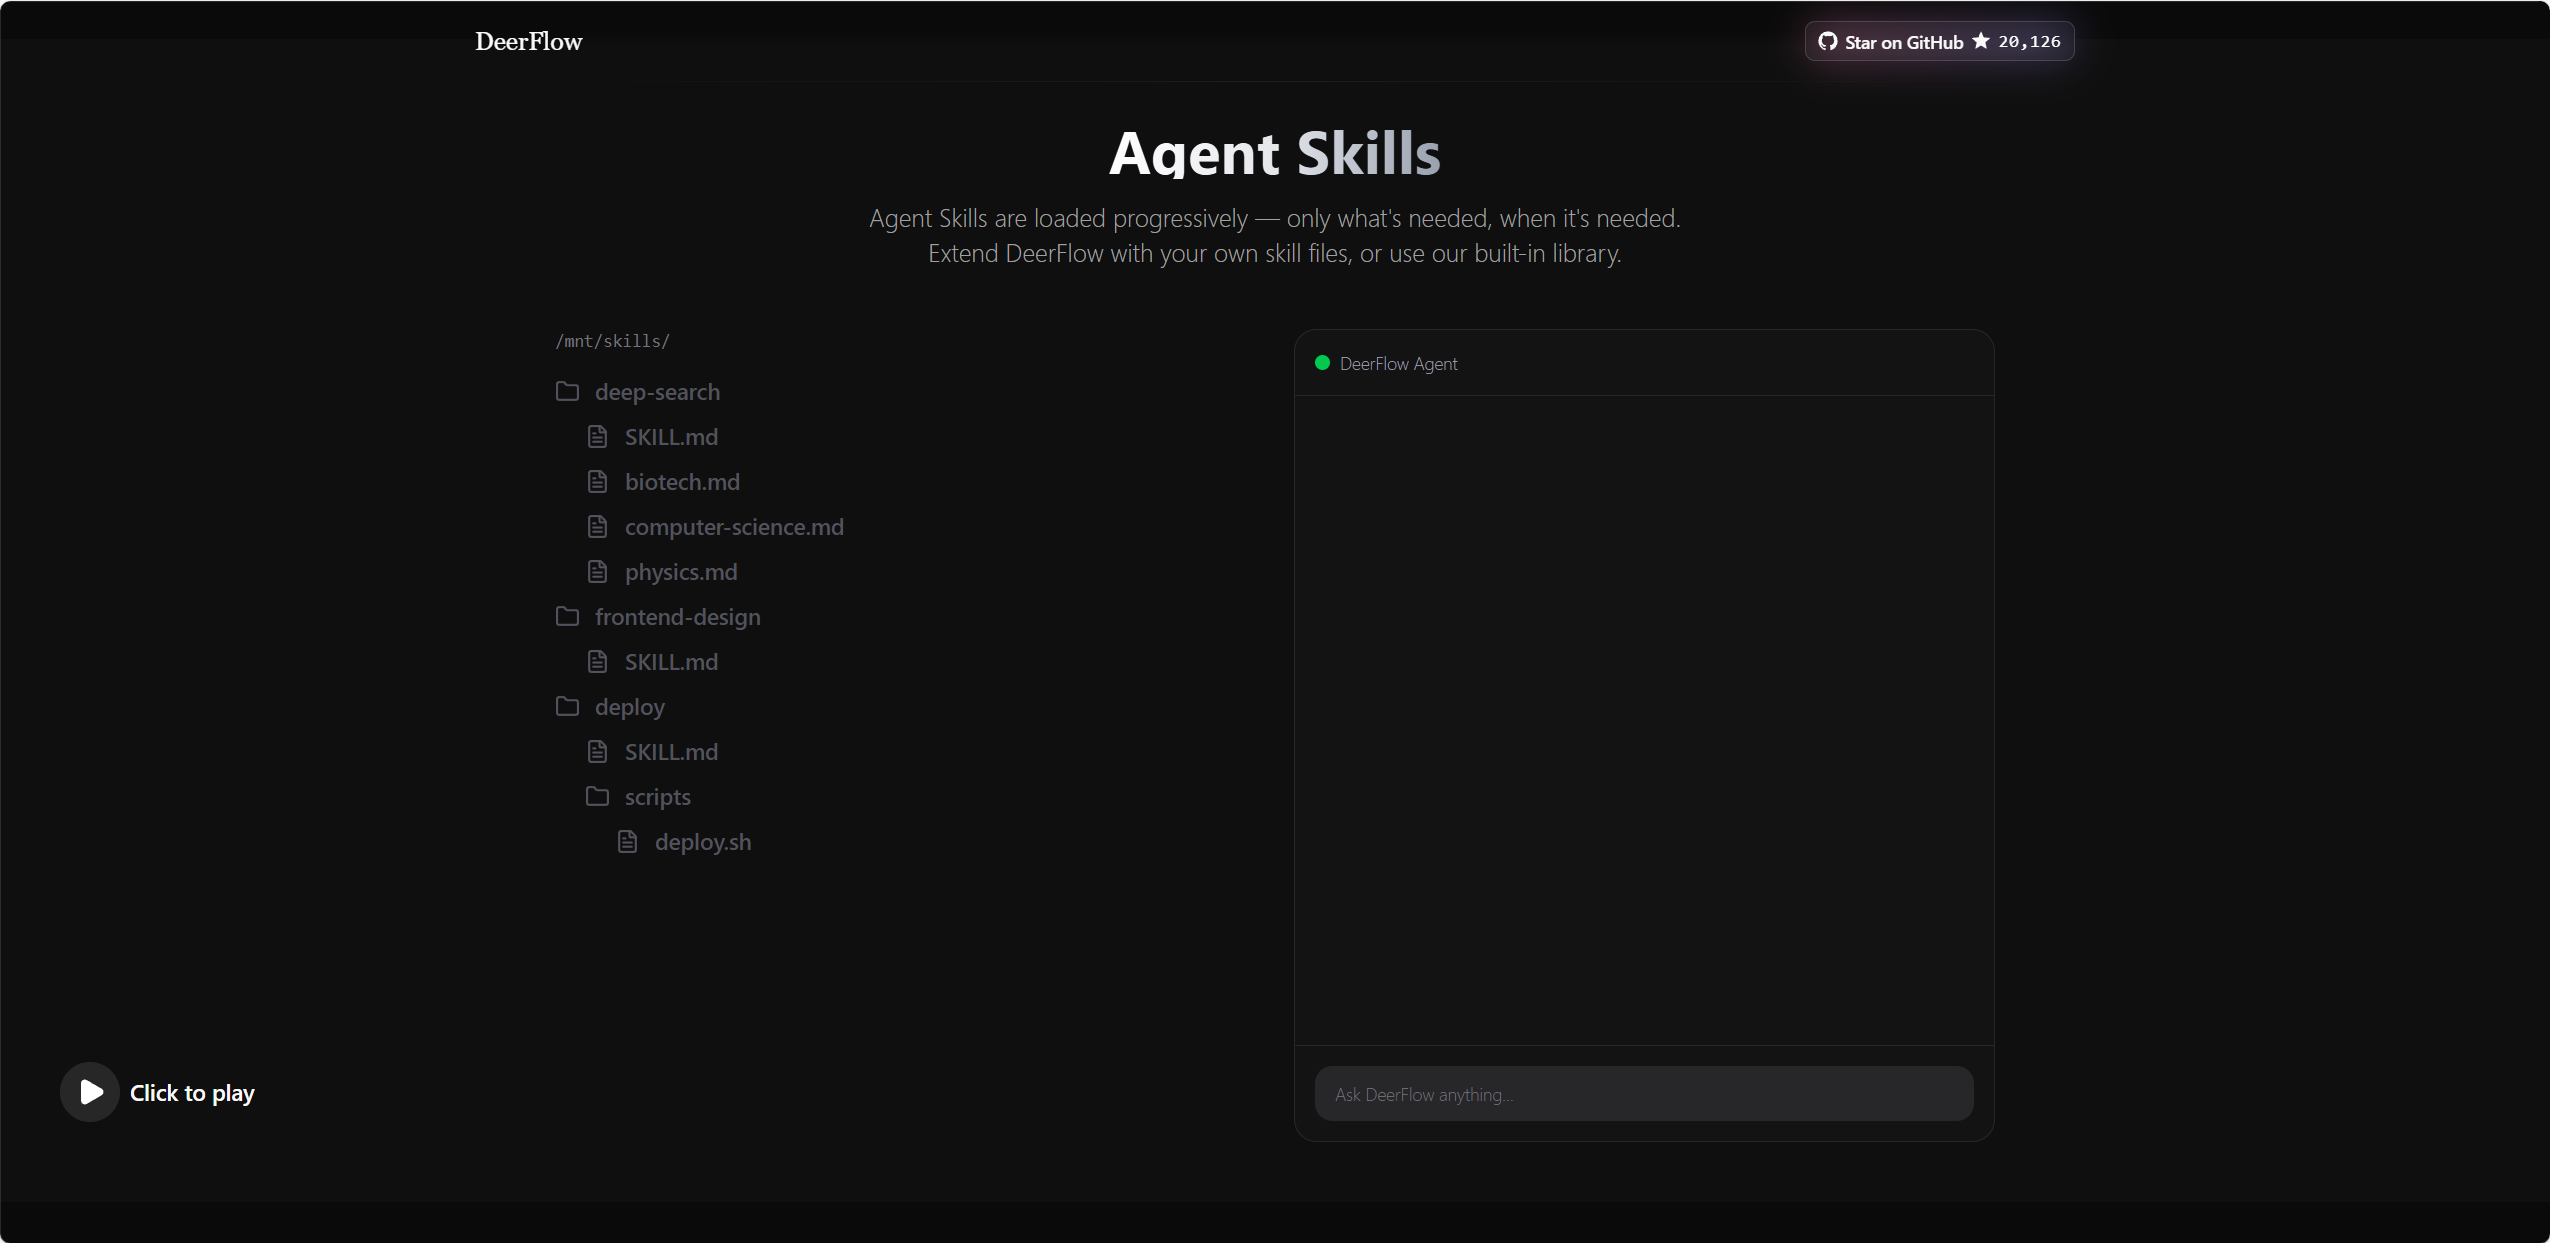Click the scripts folder icon
This screenshot has height=1243, width=2550.
click(597, 796)
